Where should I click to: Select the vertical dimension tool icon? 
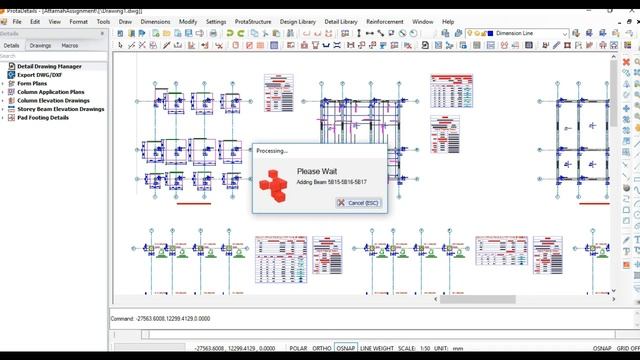tap(359, 33)
